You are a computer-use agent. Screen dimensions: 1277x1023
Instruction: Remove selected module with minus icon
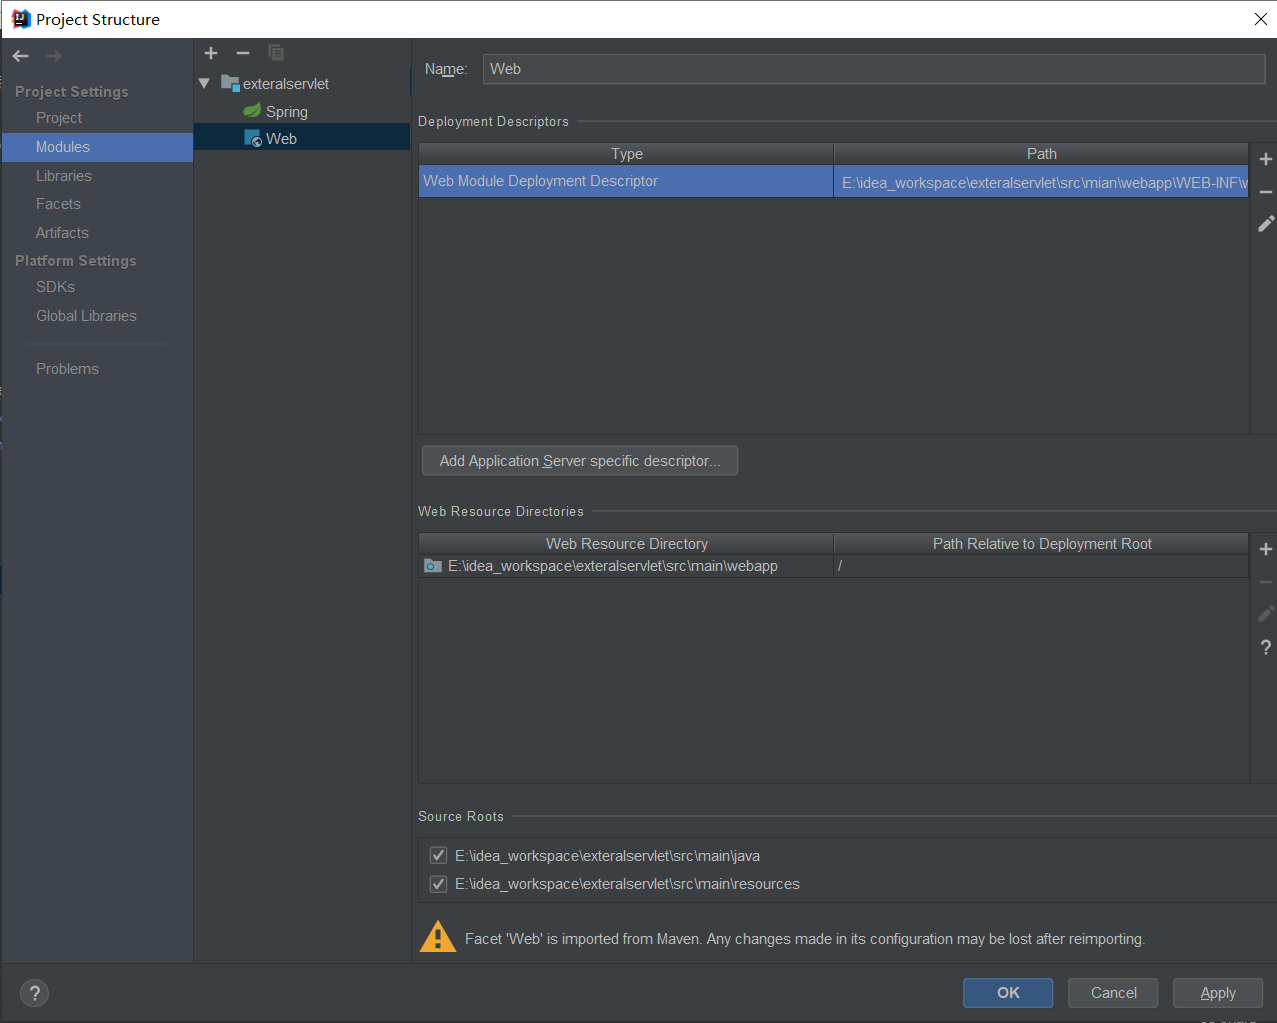243,53
